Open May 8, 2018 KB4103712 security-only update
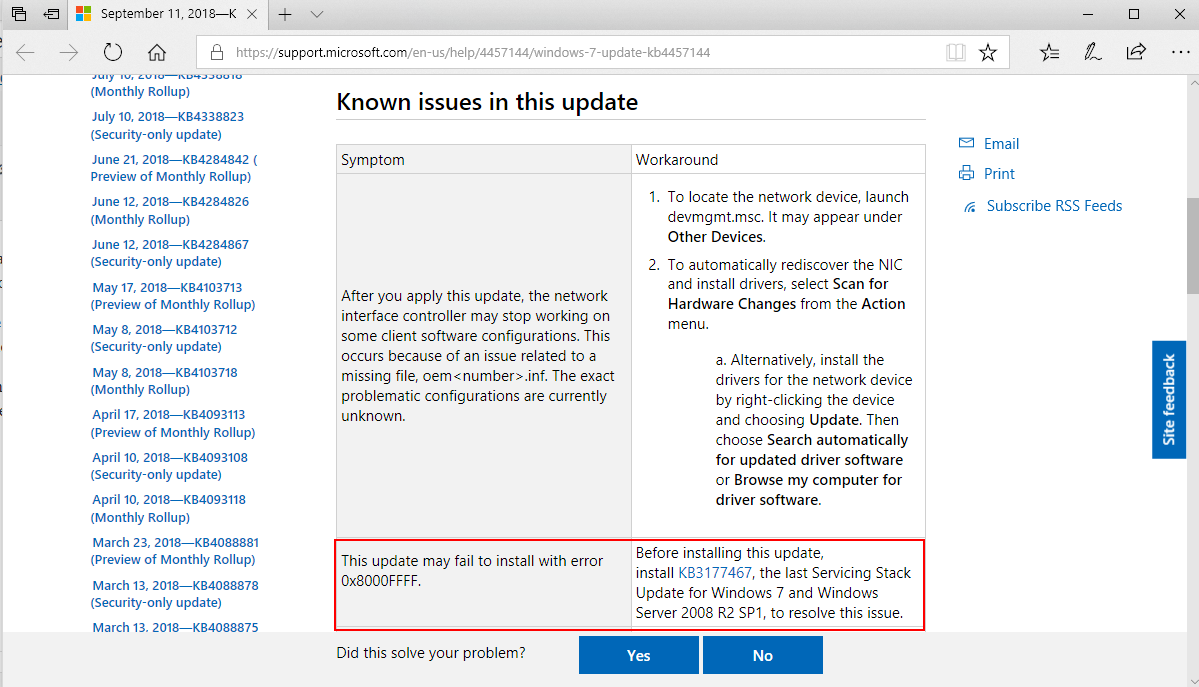 (164, 337)
